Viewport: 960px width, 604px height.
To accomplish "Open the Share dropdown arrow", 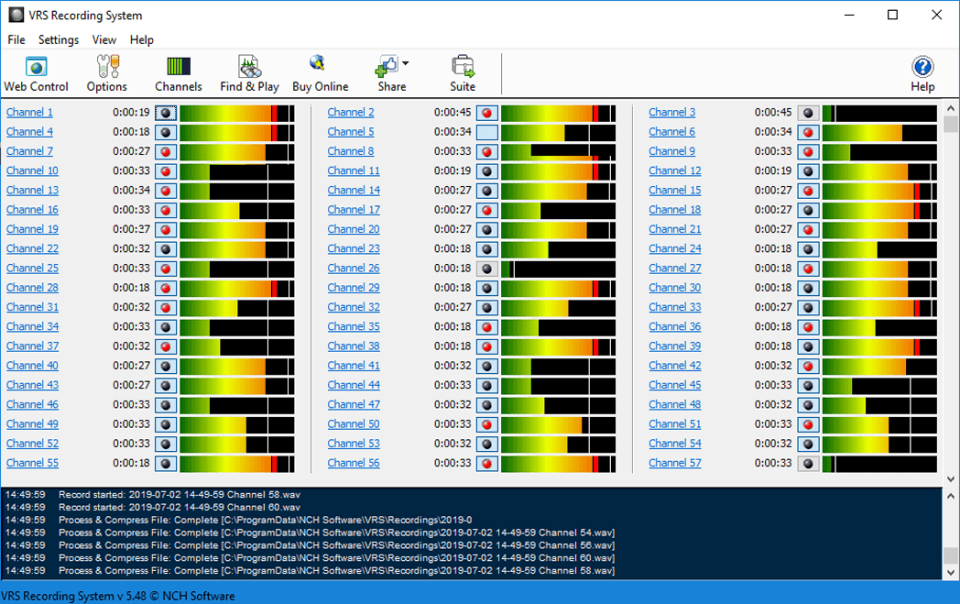I will 403,63.
